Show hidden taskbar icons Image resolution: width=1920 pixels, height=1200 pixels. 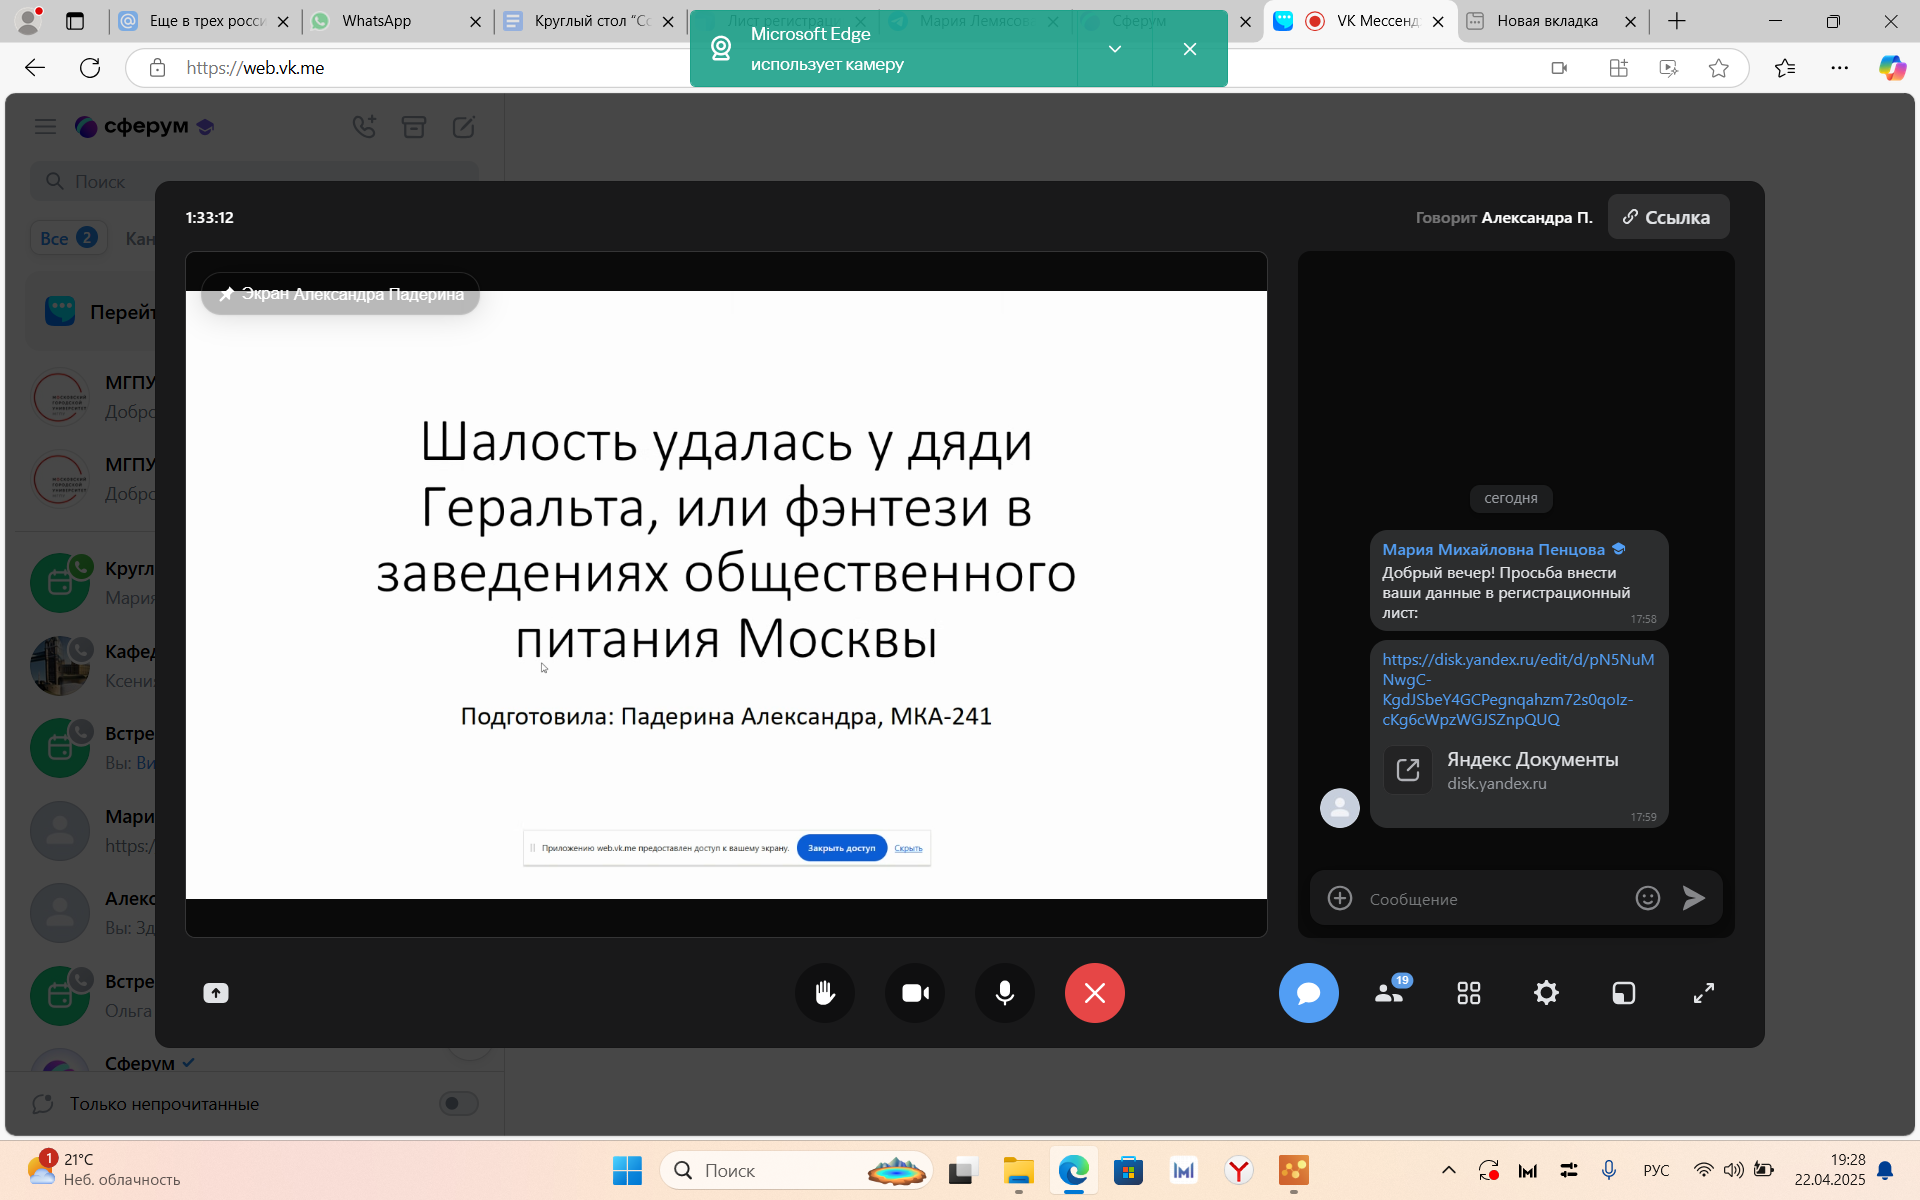click(1447, 1170)
